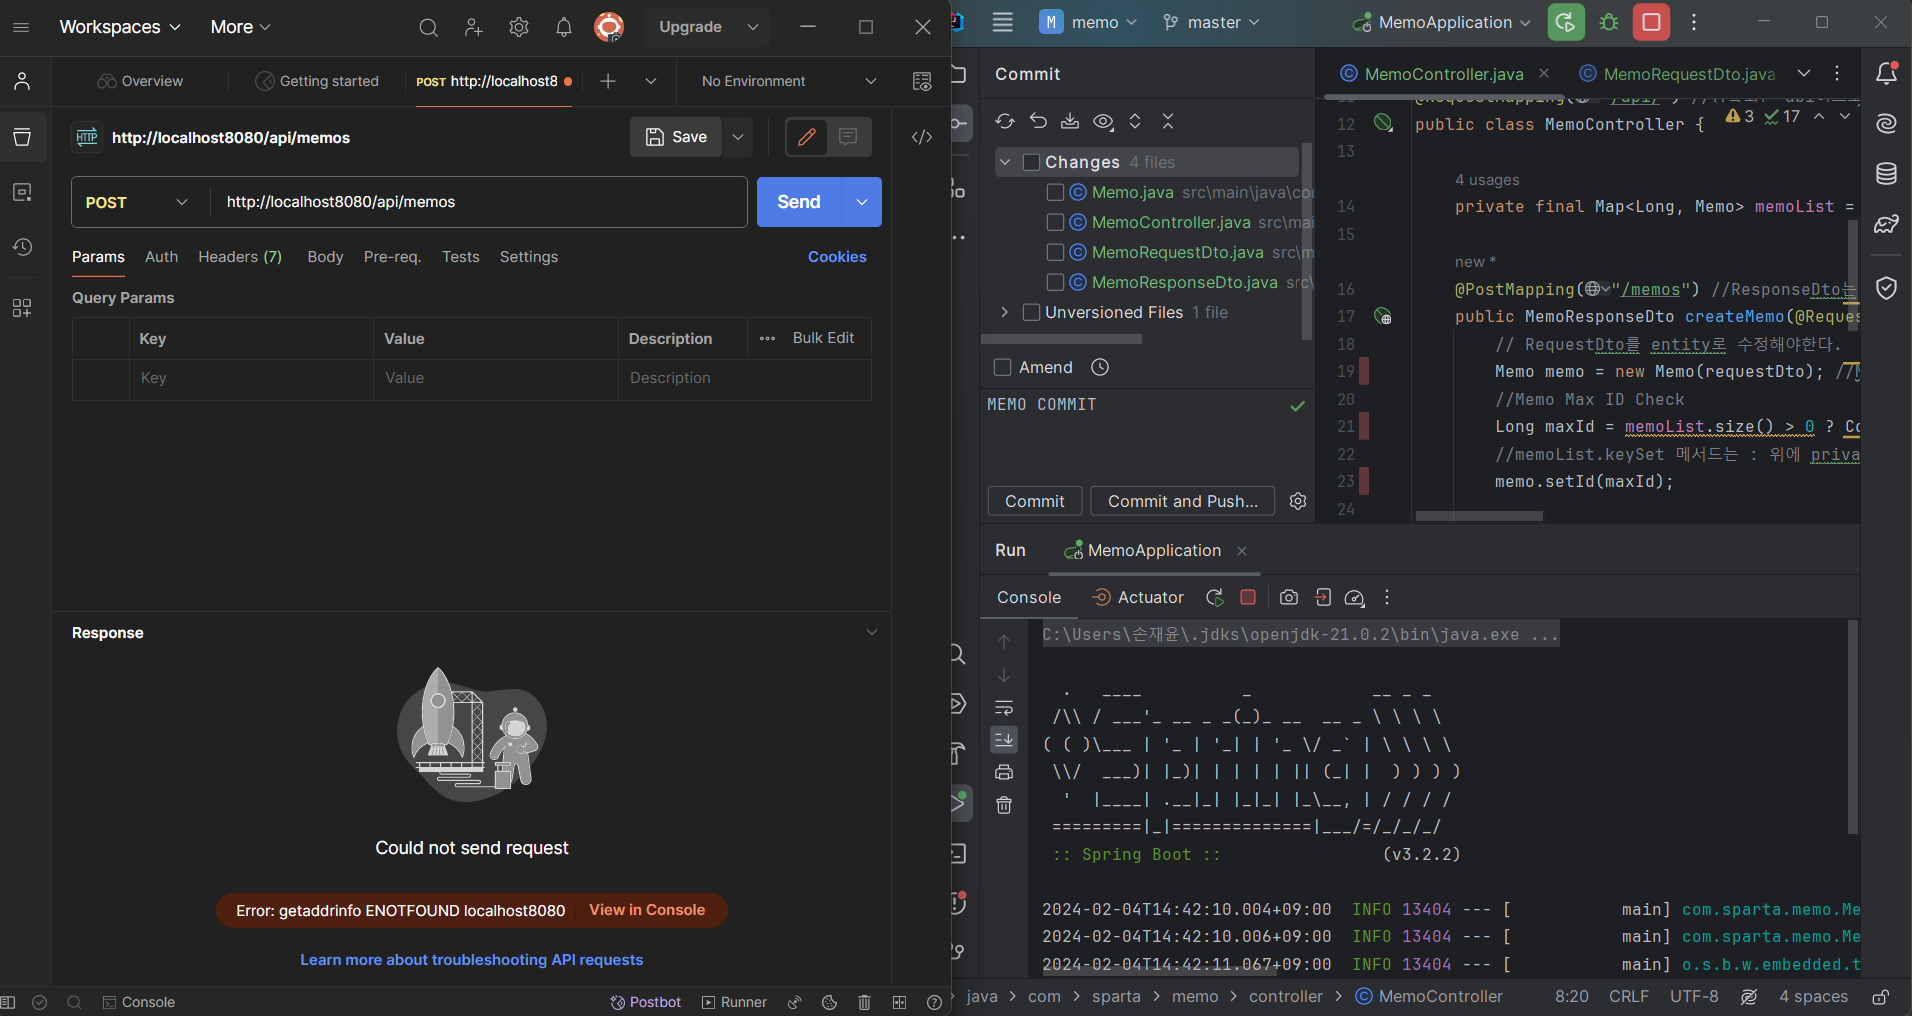The height and width of the screenshot is (1016, 1912).
Task: Click the Commit and Push button
Action: pyautogui.click(x=1182, y=501)
